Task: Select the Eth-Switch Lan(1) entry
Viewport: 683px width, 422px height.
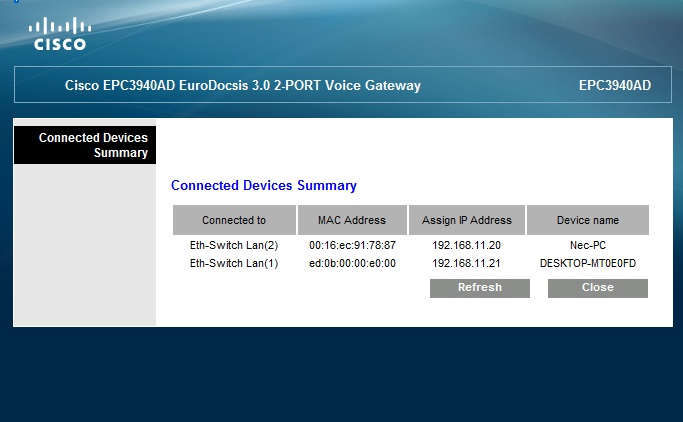Action: [x=234, y=263]
